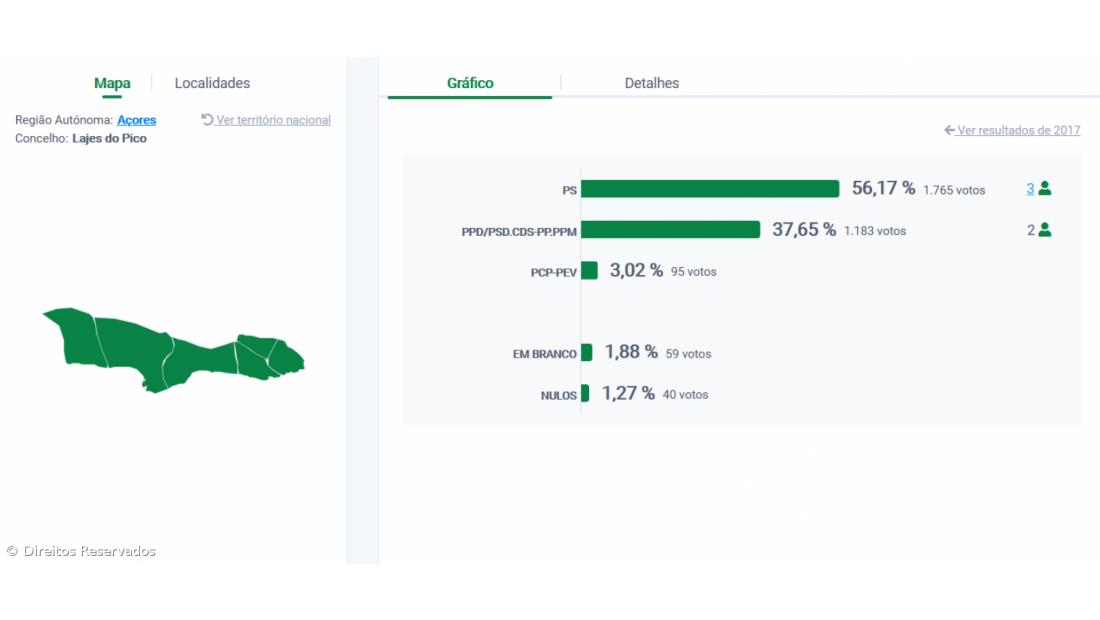Switch to the Mapa tab

click(112, 84)
